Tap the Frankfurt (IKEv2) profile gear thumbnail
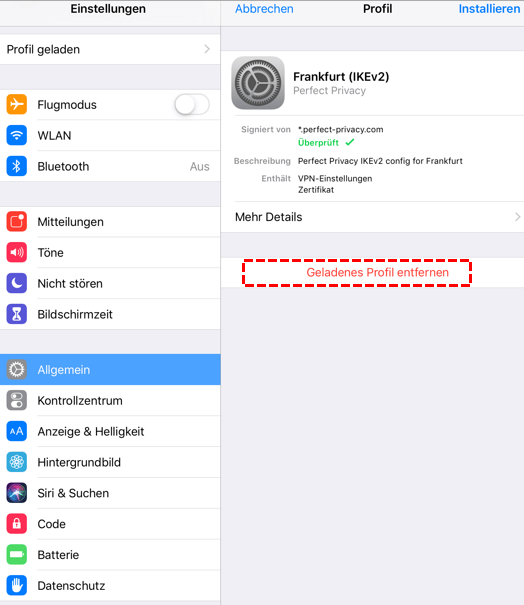The image size is (524, 605). point(258,83)
